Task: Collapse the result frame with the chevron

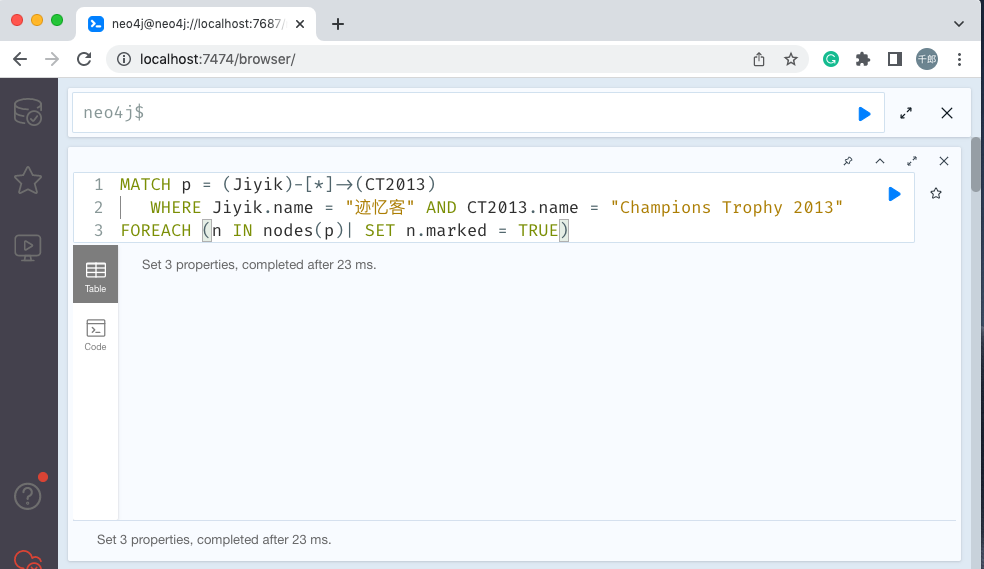Action: [880, 161]
